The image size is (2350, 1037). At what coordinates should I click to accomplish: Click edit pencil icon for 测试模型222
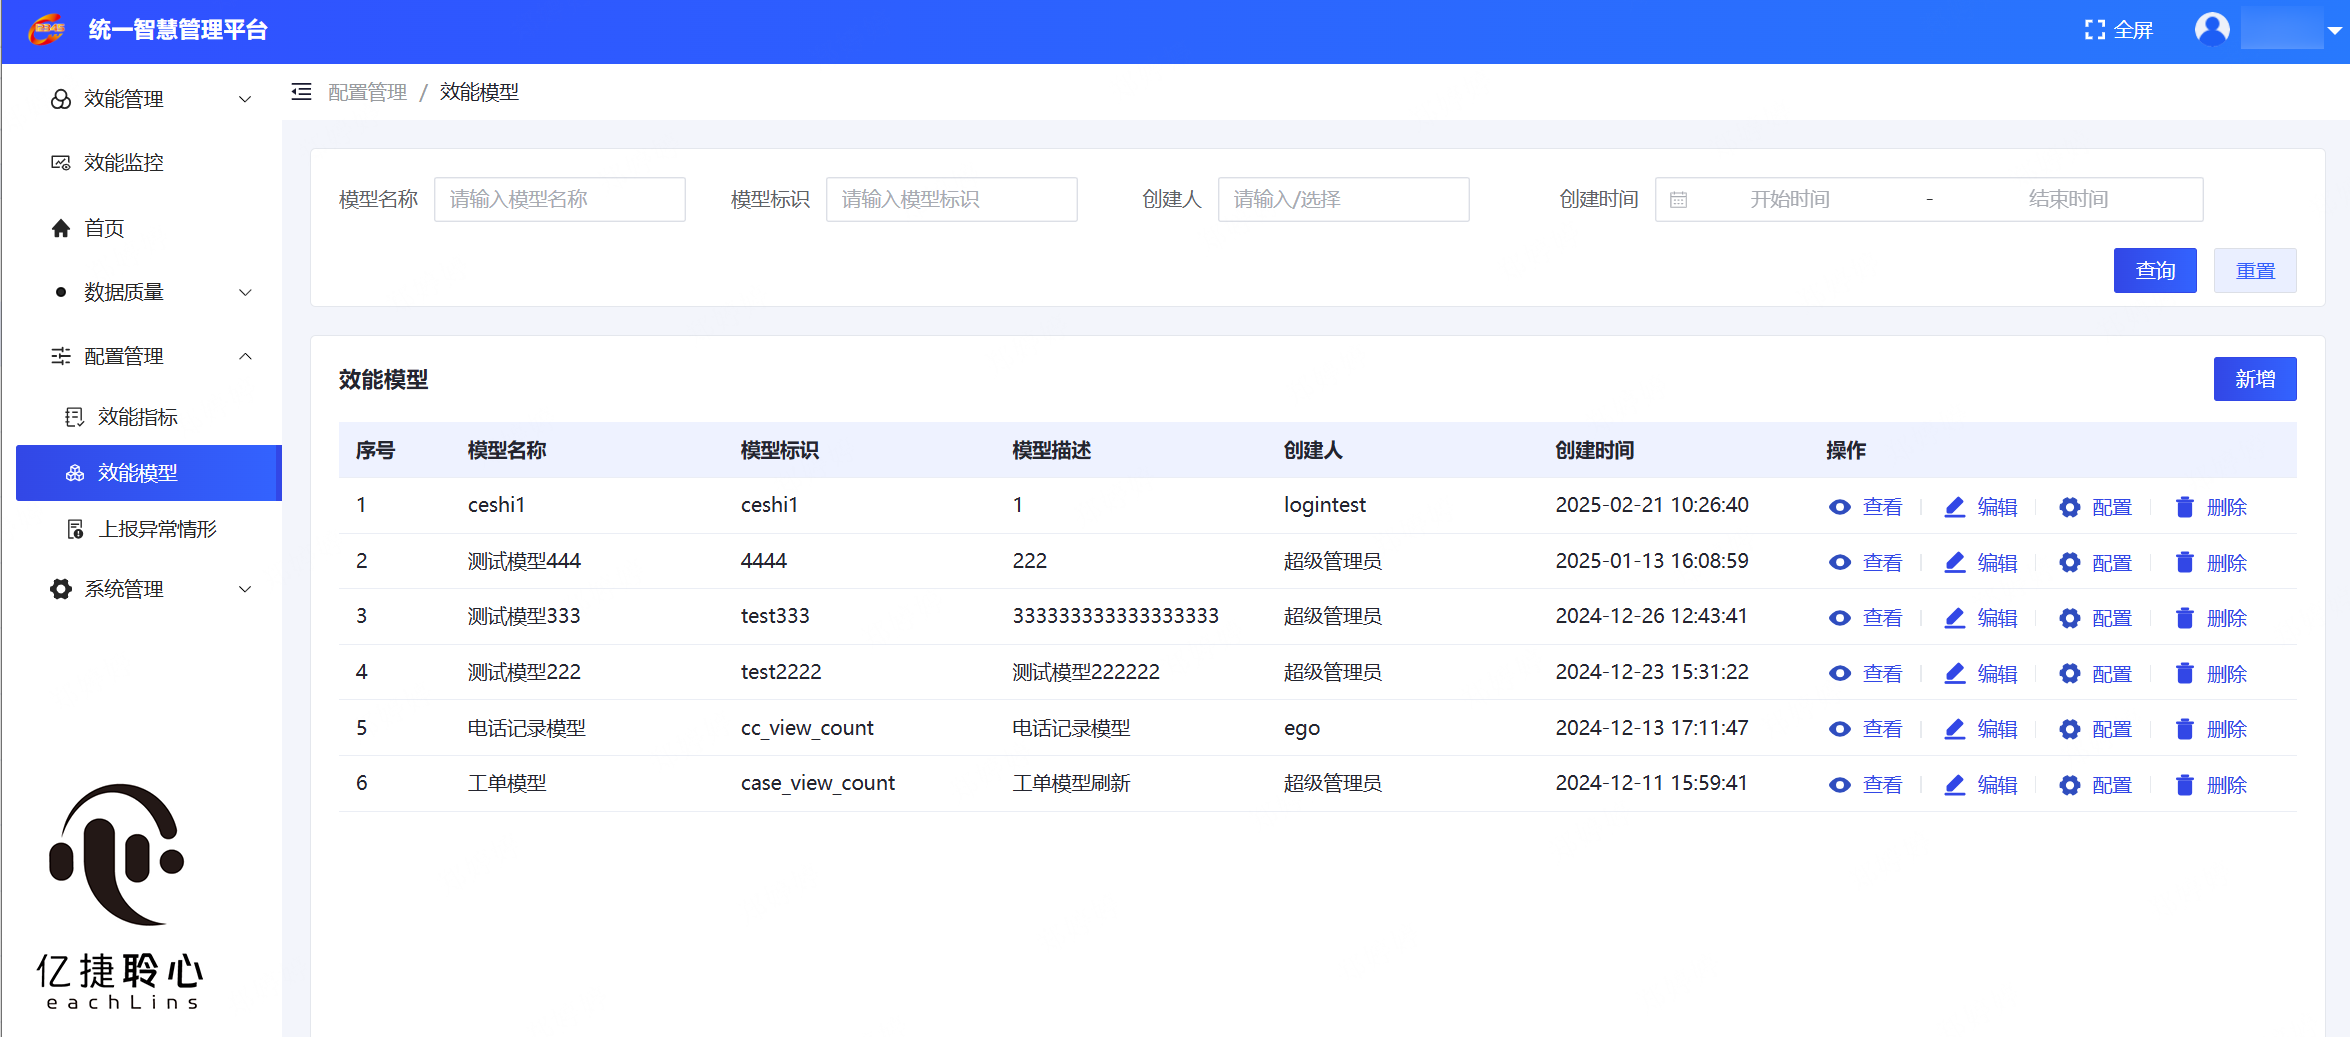click(1955, 673)
